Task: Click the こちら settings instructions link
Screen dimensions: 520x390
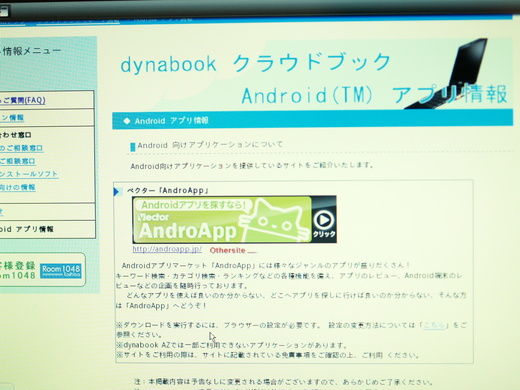Action: [434, 325]
